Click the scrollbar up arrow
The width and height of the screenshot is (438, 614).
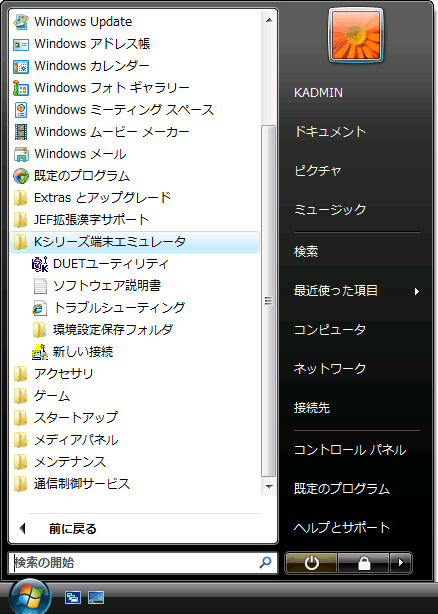coord(269,20)
